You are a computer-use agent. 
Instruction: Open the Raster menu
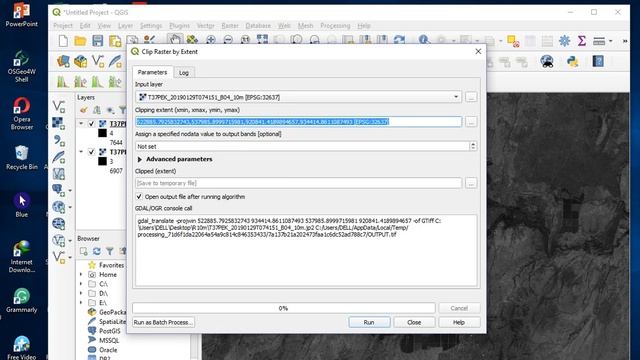(230, 26)
